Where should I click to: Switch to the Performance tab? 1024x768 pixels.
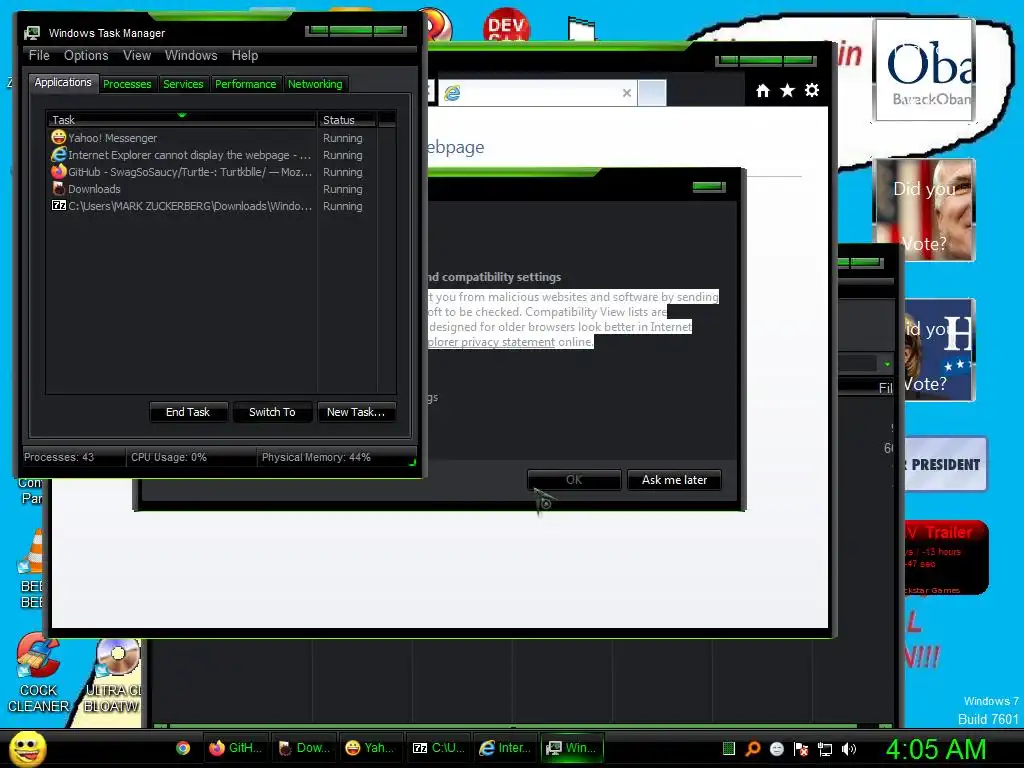pos(246,84)
